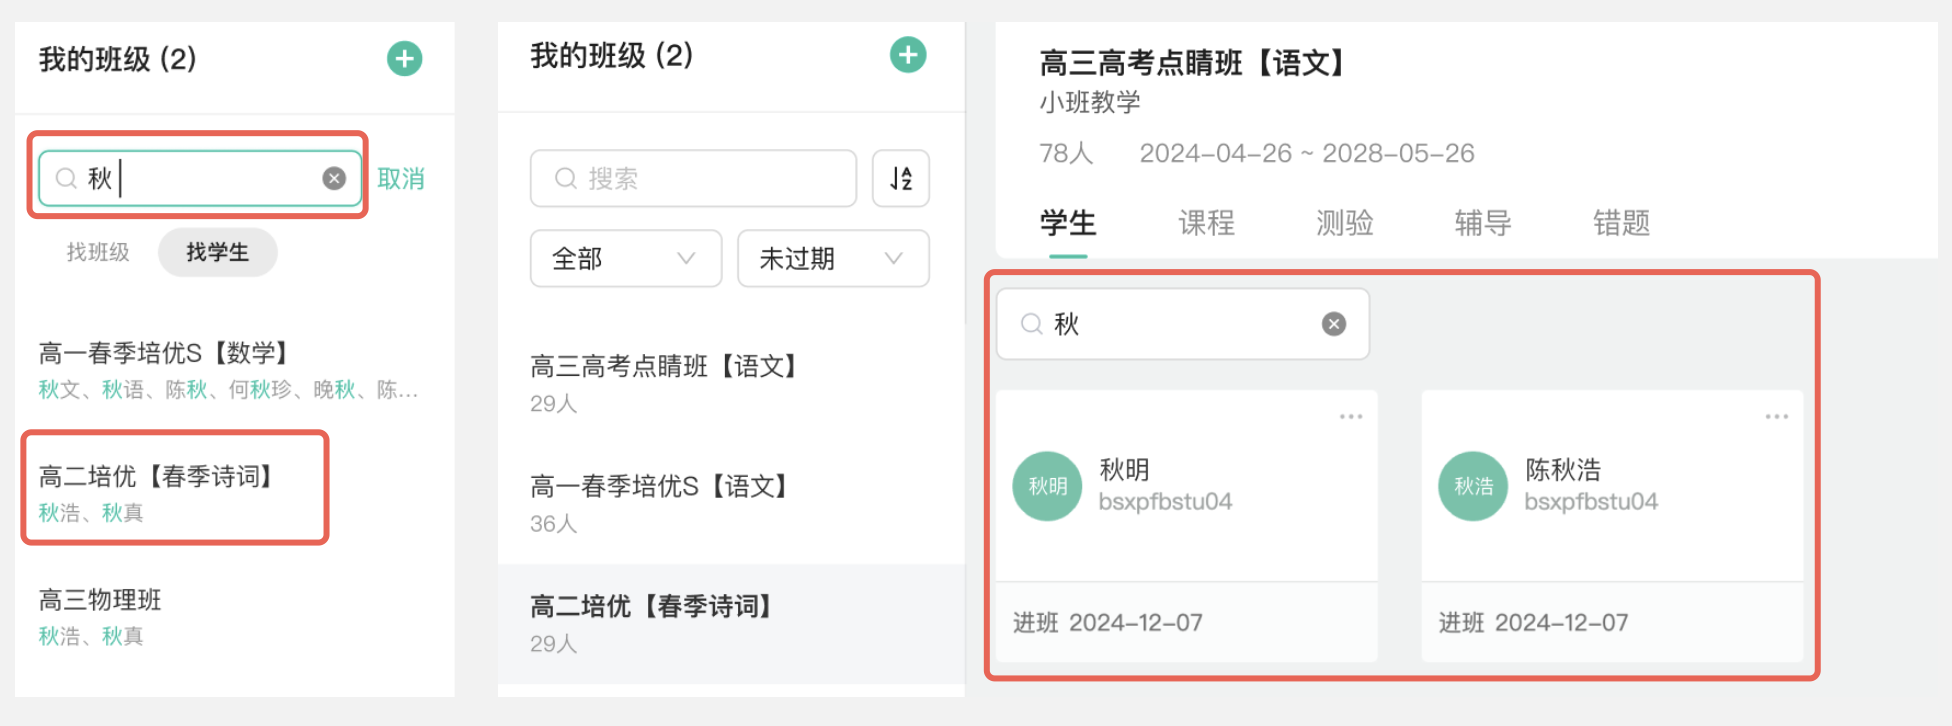Viewport: 1952px width, 726px height.
Task: Select the 找班级 search mode
Action: (98, 252)
